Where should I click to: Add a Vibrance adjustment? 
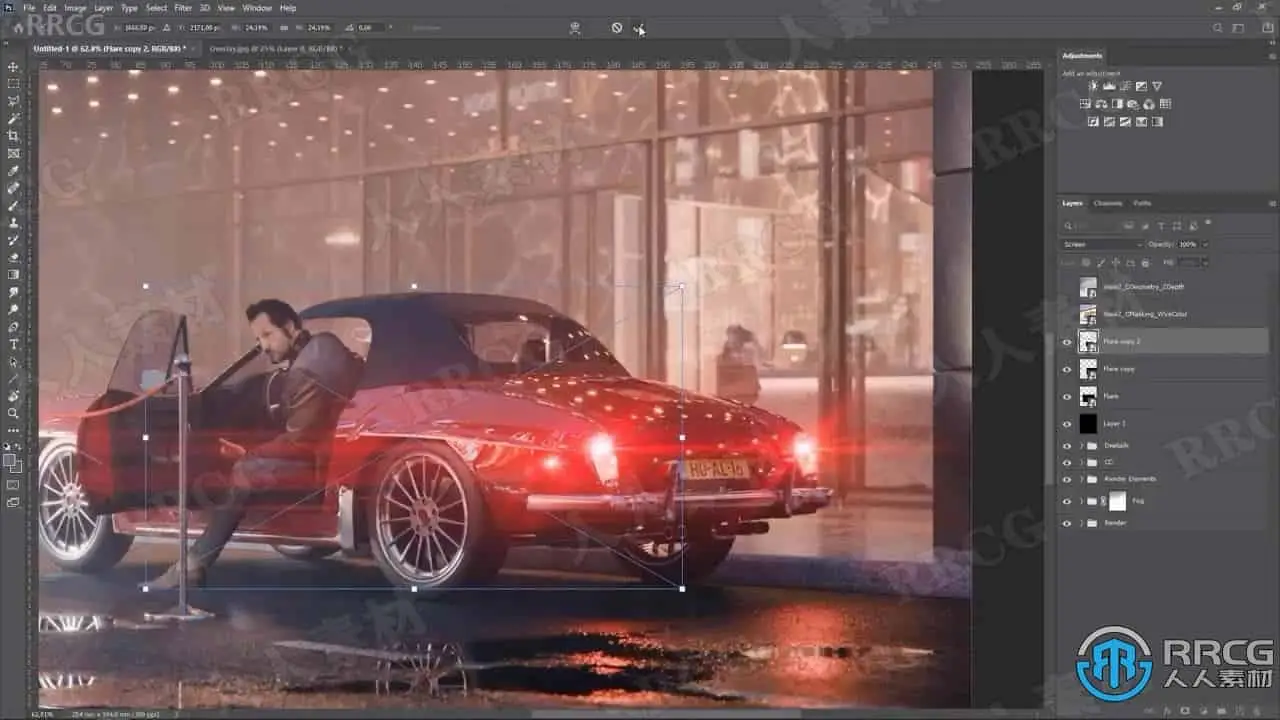coord(1157,87)
